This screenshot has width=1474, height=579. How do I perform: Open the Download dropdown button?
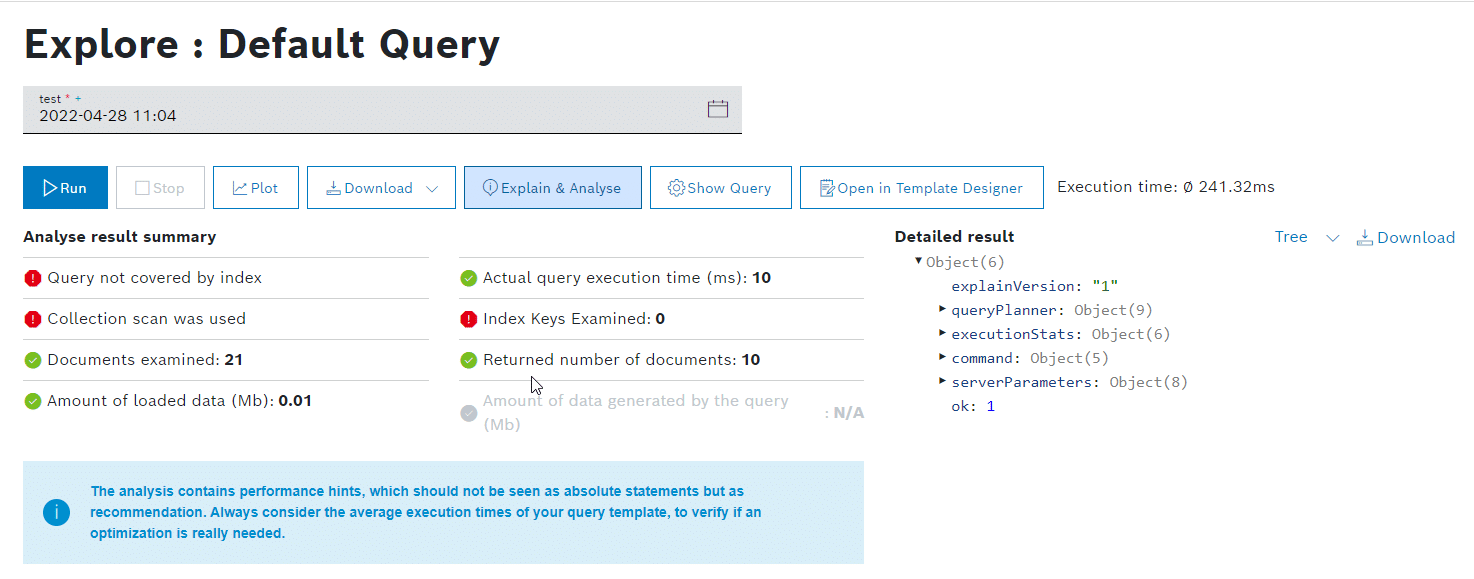coord(381,188)
